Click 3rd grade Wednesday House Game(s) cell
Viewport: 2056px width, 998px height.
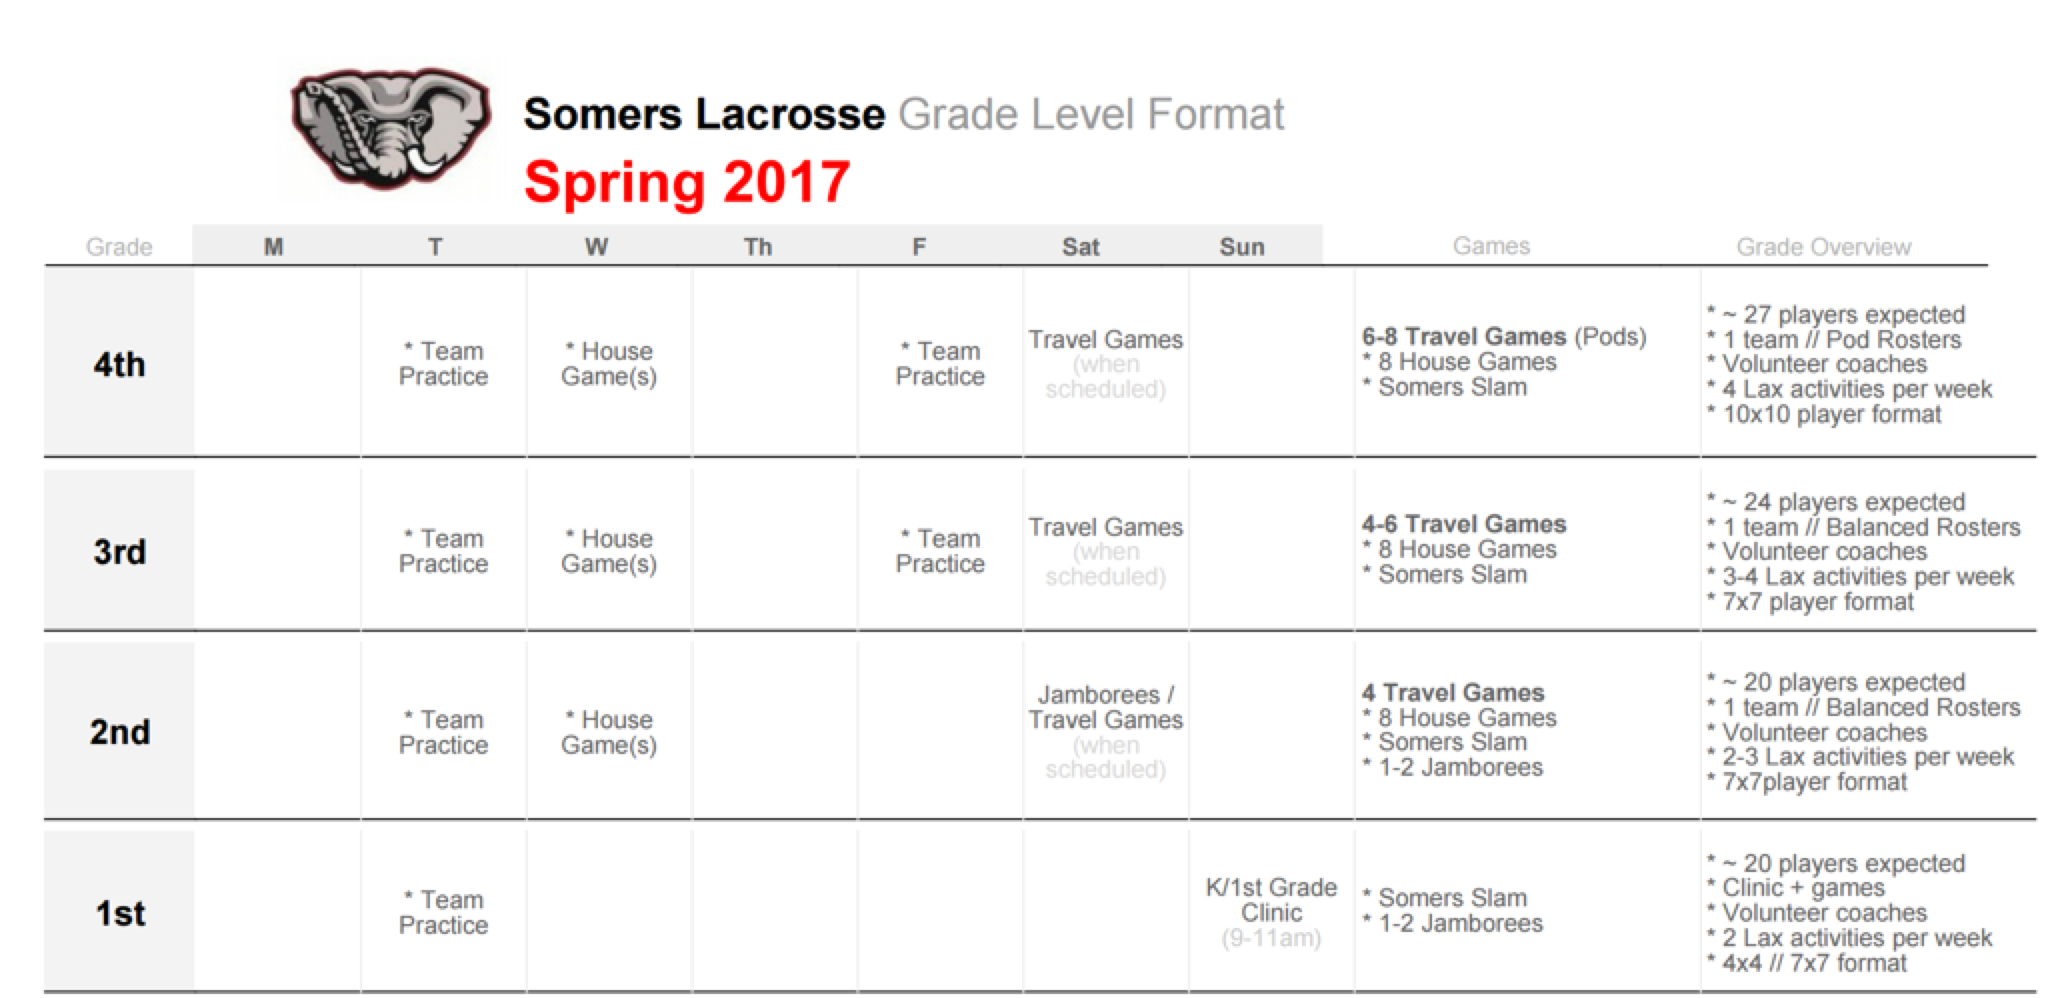[608, 551]
